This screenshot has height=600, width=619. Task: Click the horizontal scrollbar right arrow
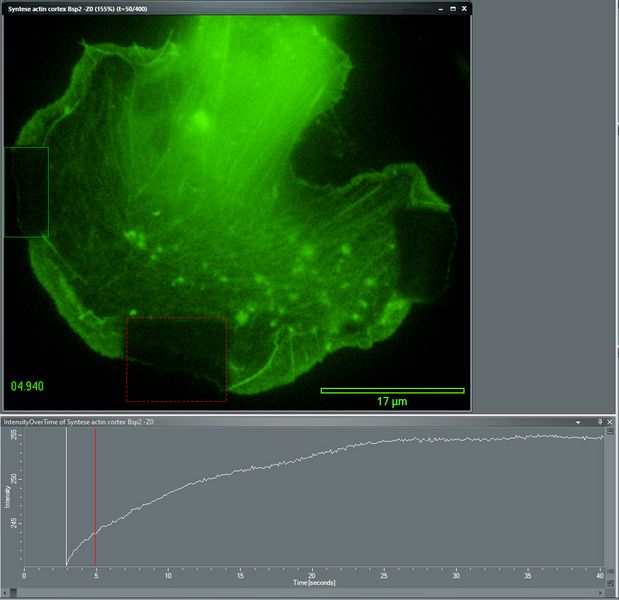(601, 592)
